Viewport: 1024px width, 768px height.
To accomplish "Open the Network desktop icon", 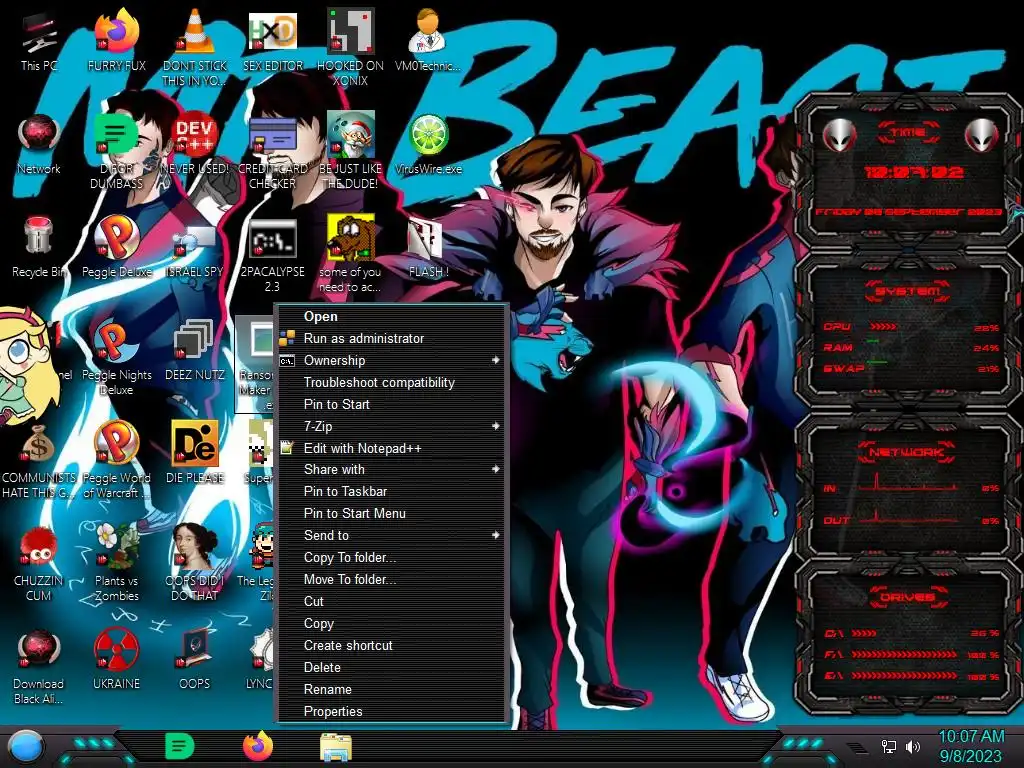I will tap(39, 145).
